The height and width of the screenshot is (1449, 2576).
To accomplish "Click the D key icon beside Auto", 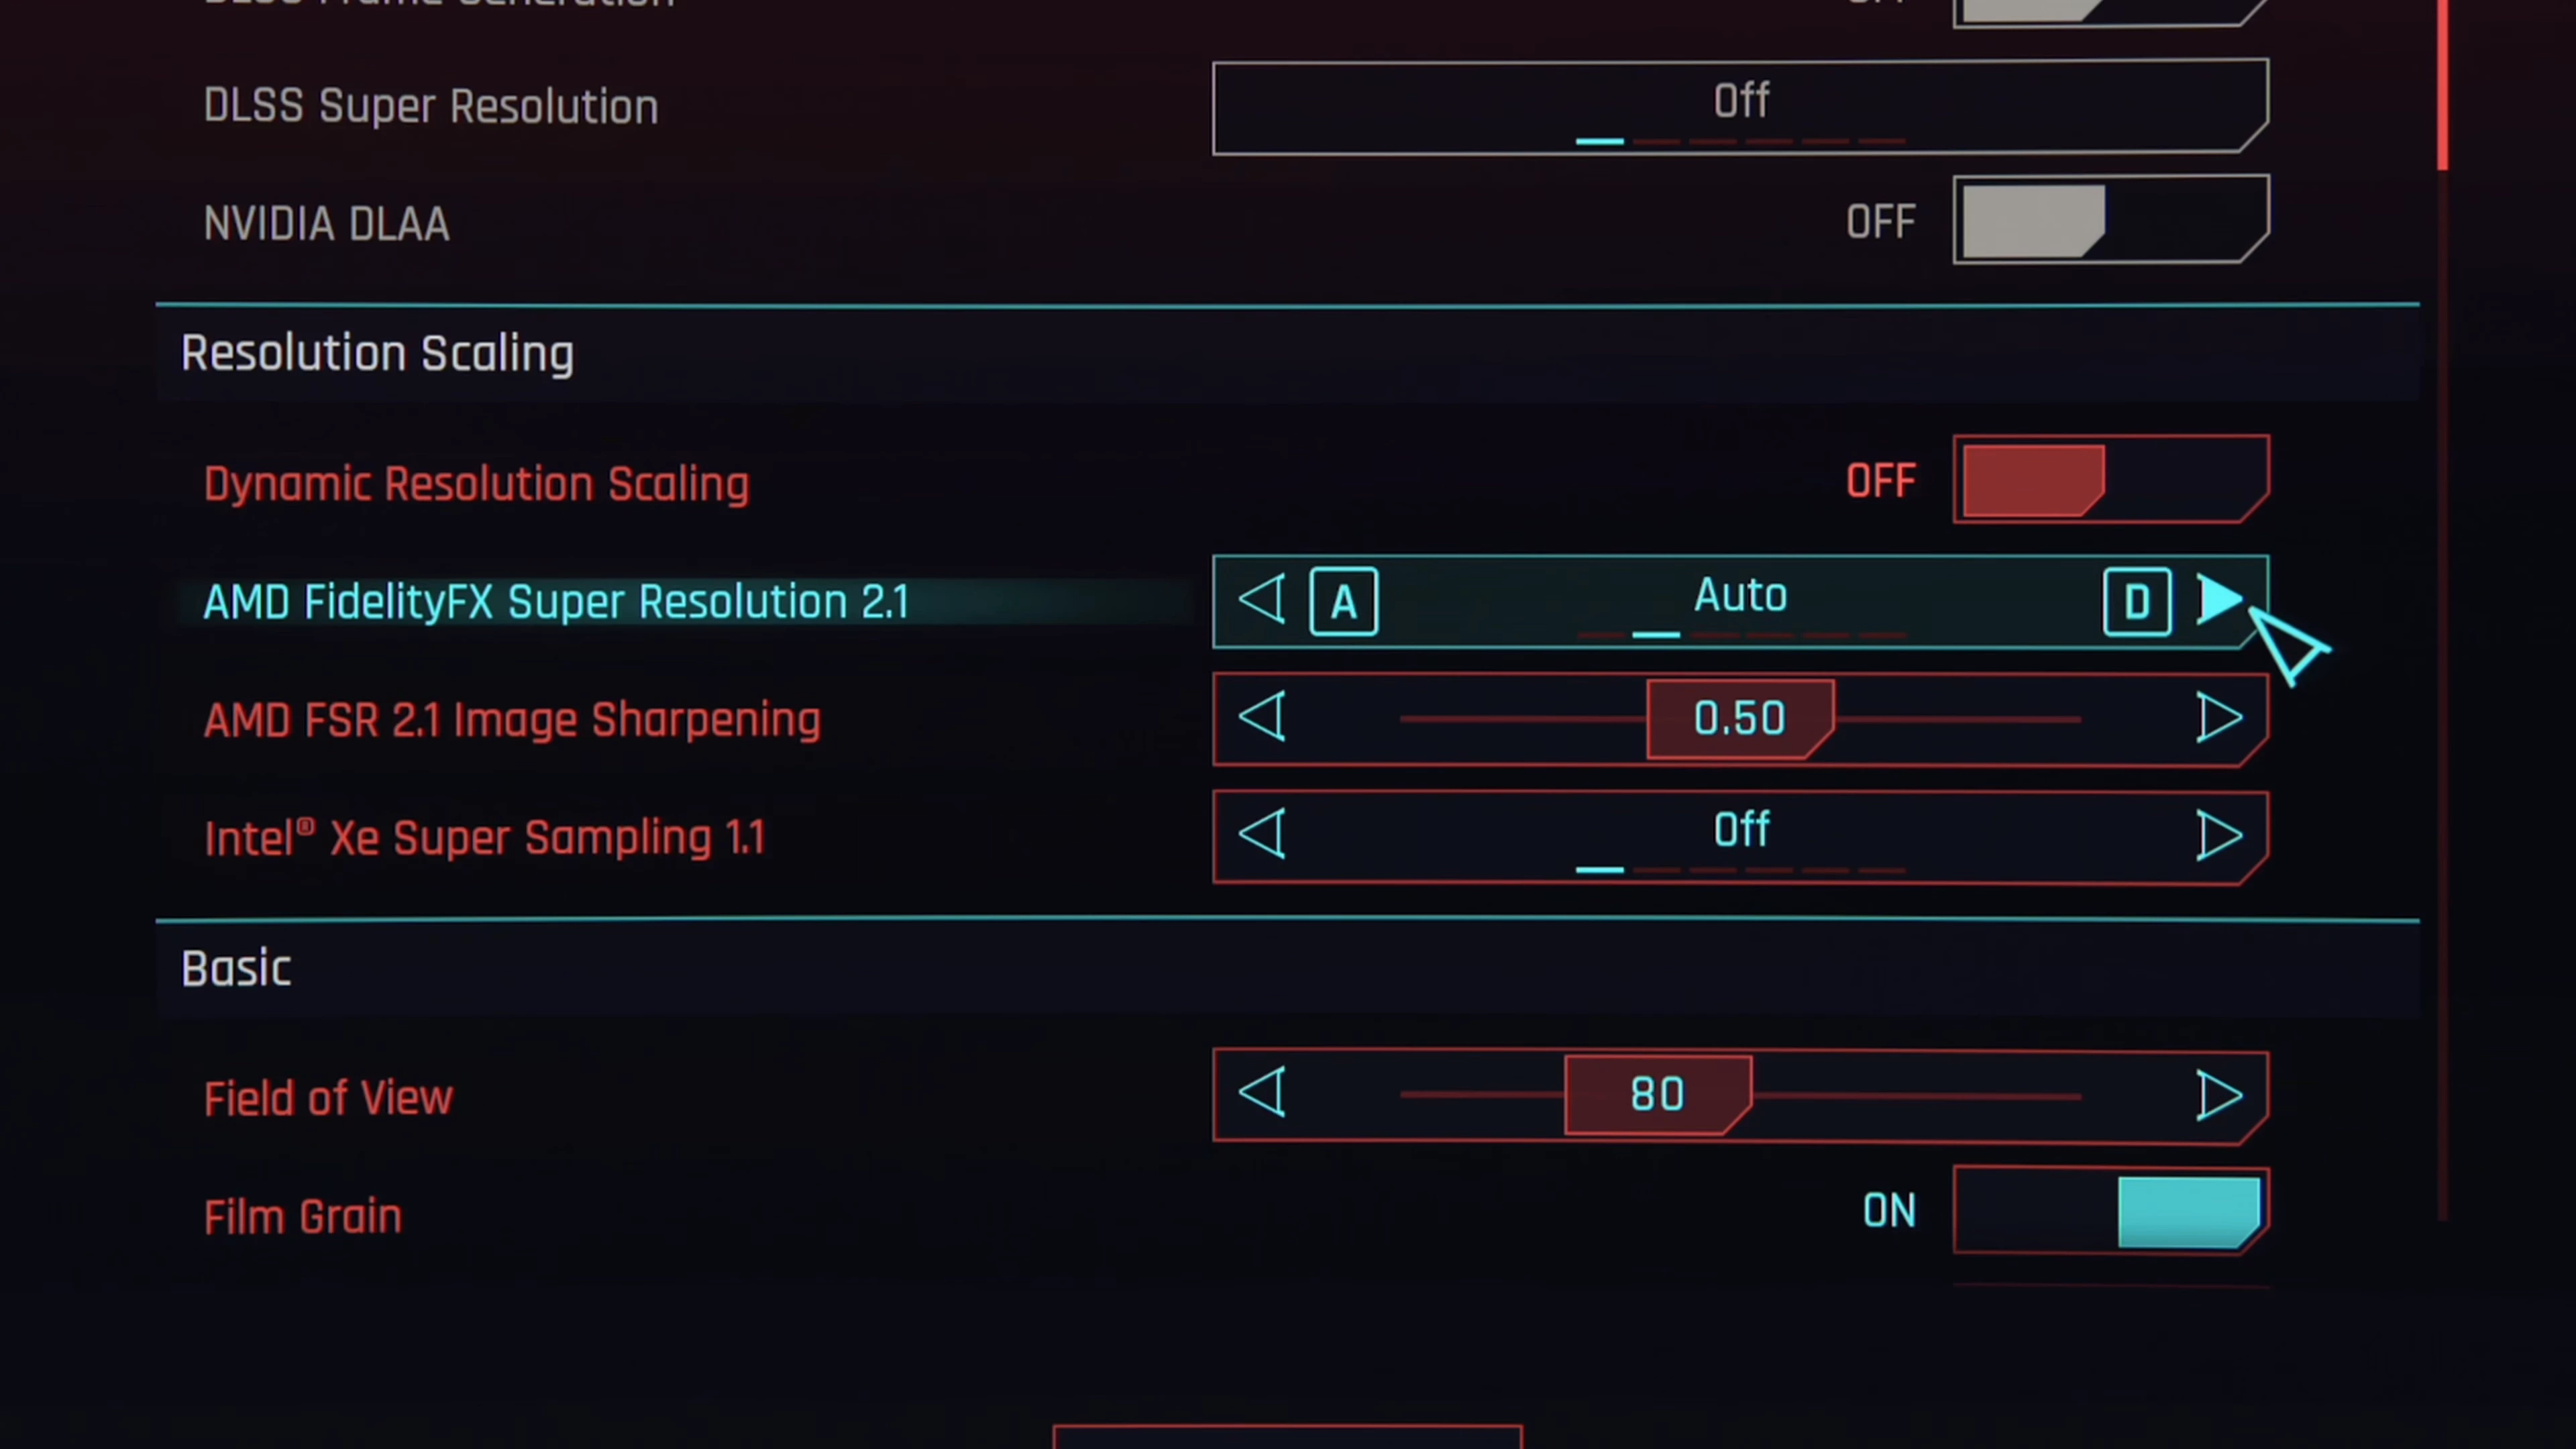I will 2137,602.
